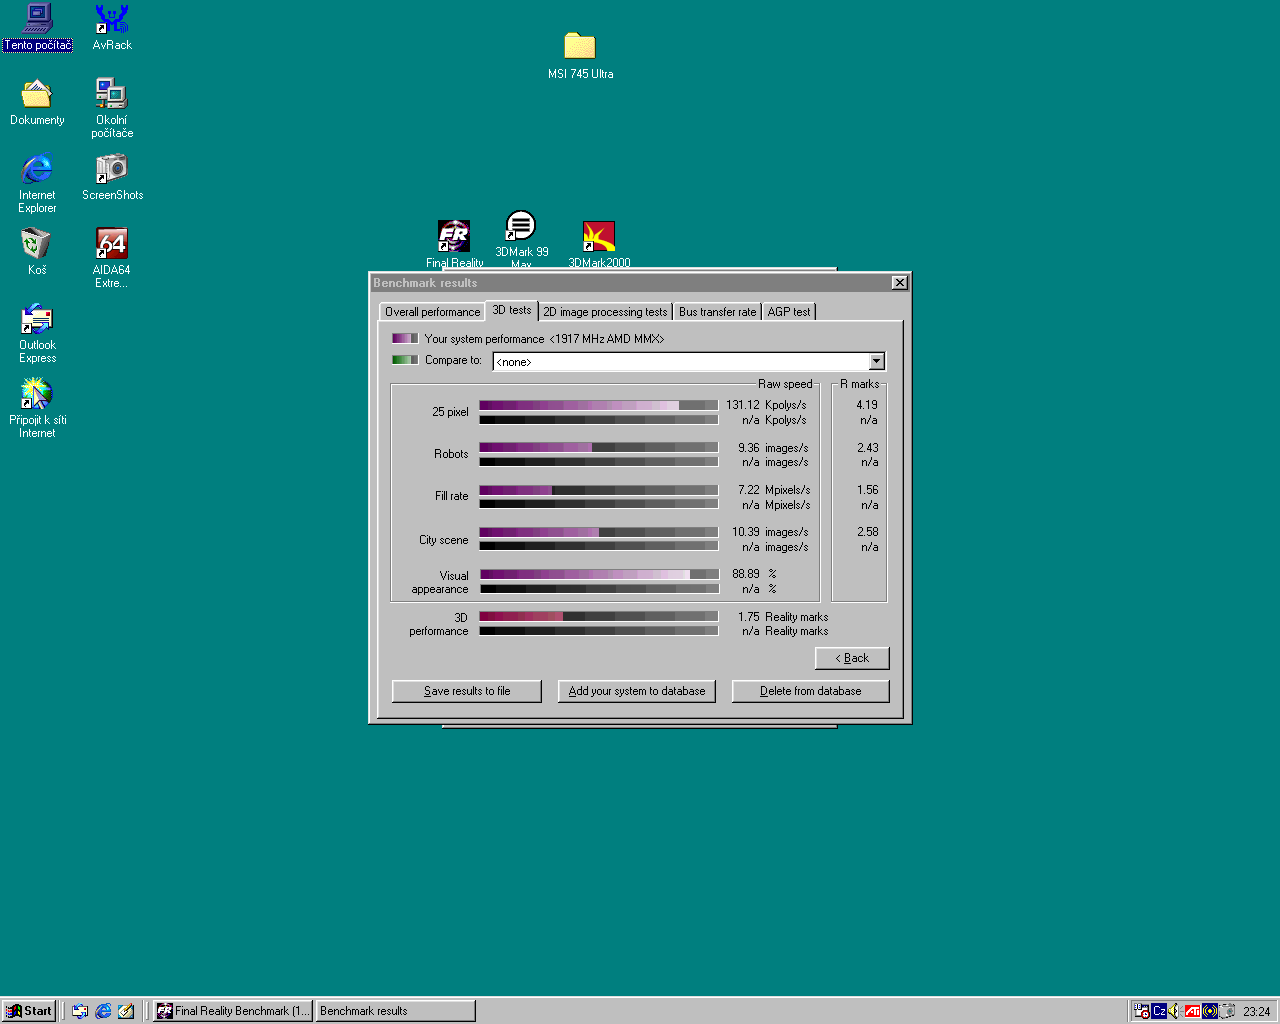Screen dimensions: 1280x1024
Task: Expand the Compare to dropdown arrow
Action: coord(876,362)
